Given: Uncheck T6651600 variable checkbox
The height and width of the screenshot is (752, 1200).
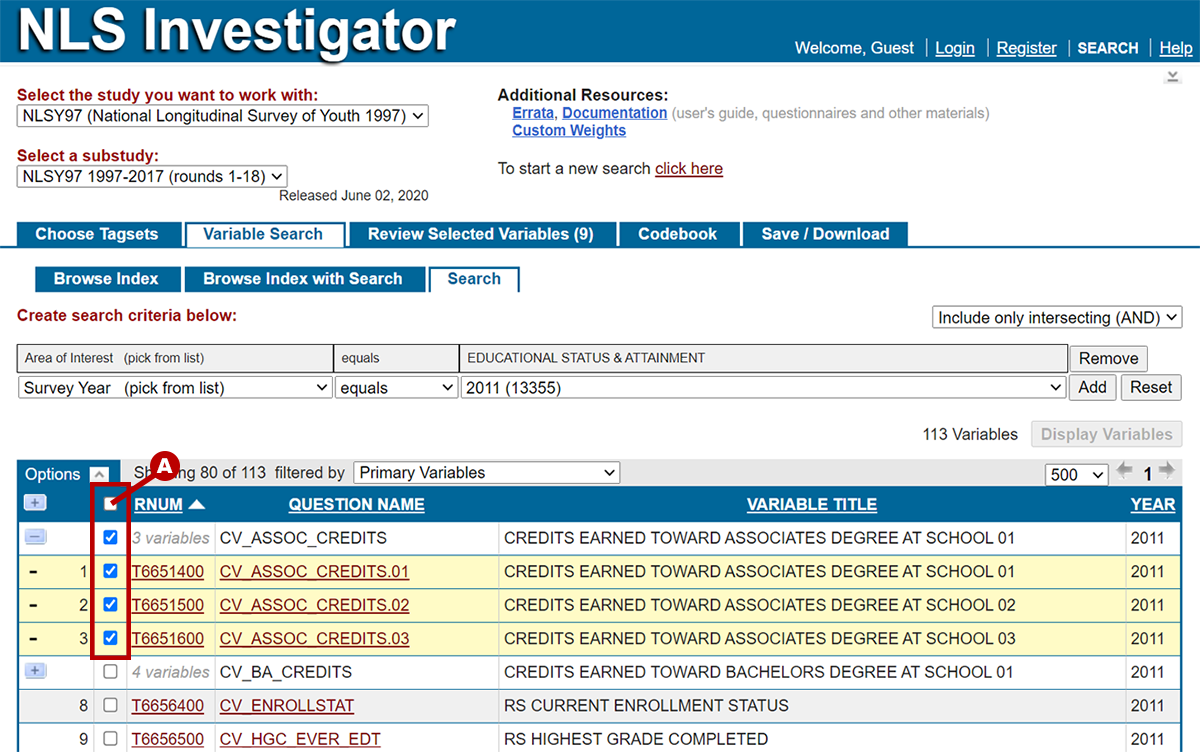Looking at the screenshot, I should pos(111,638).
